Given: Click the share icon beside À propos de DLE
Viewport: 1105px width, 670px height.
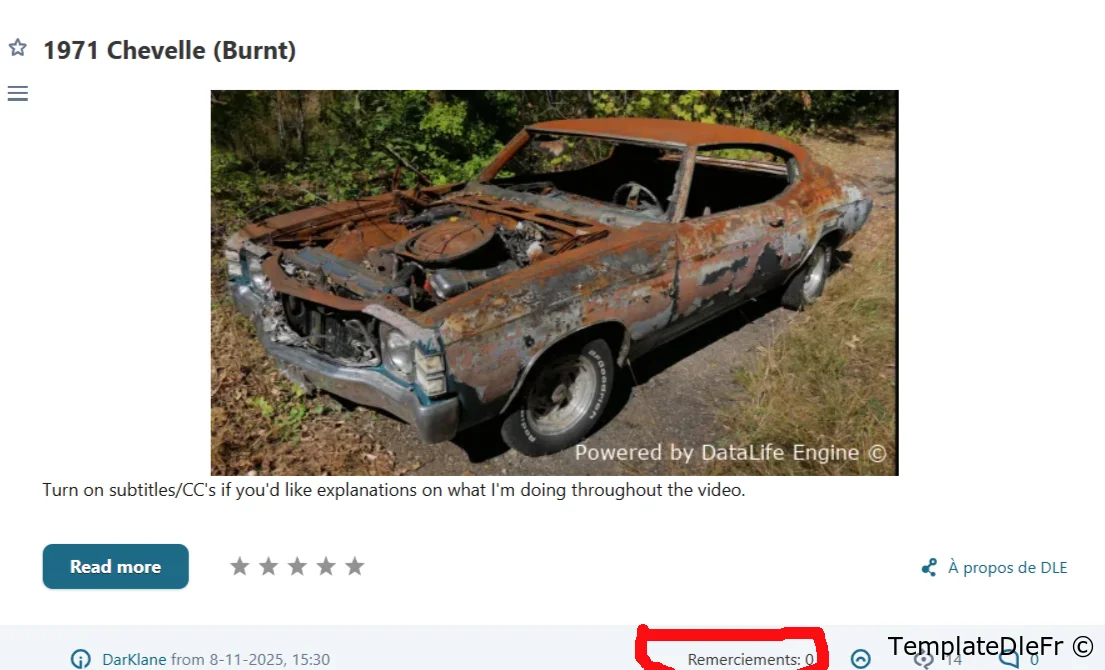Looking at the screenshot, I should coord(930,567).
